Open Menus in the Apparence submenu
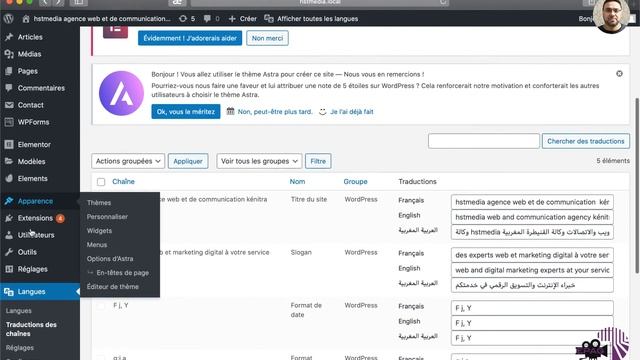Screen dimensions: 640x360 (97, 244)
